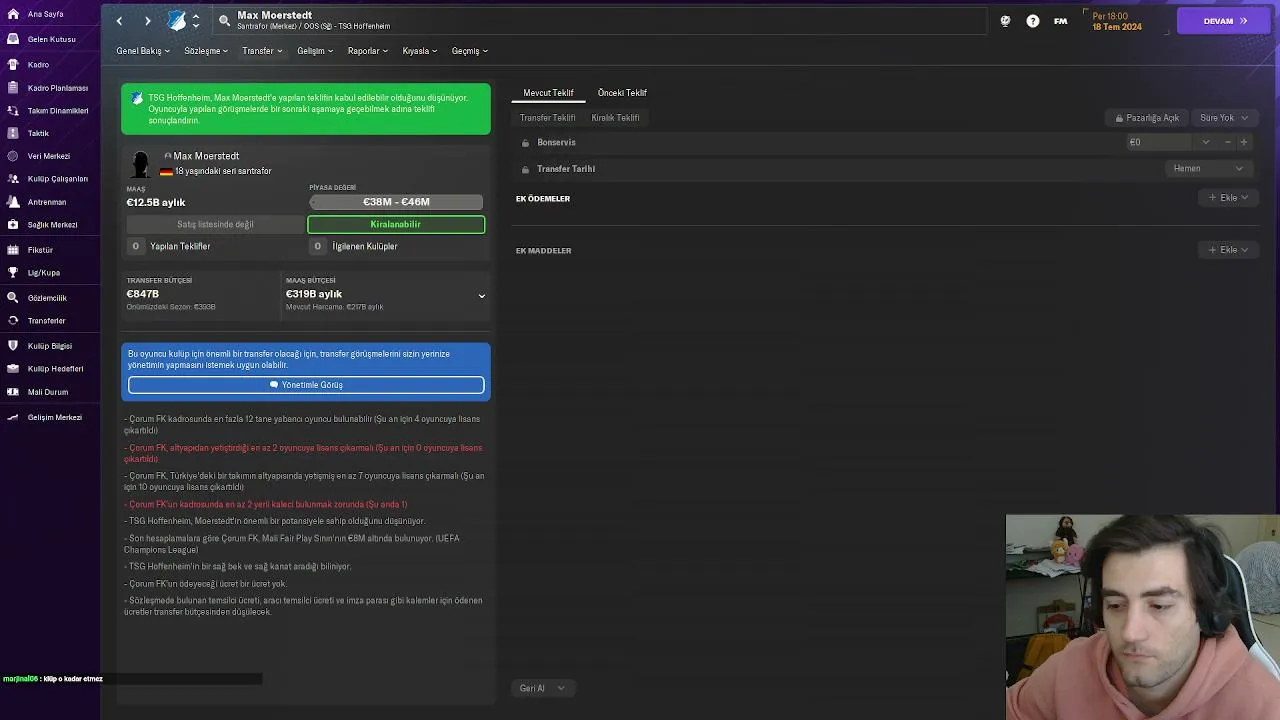Open Kulüp Hedefleri icon
The width and height of the screenshot is (1280, 720).
click(13, 369)
